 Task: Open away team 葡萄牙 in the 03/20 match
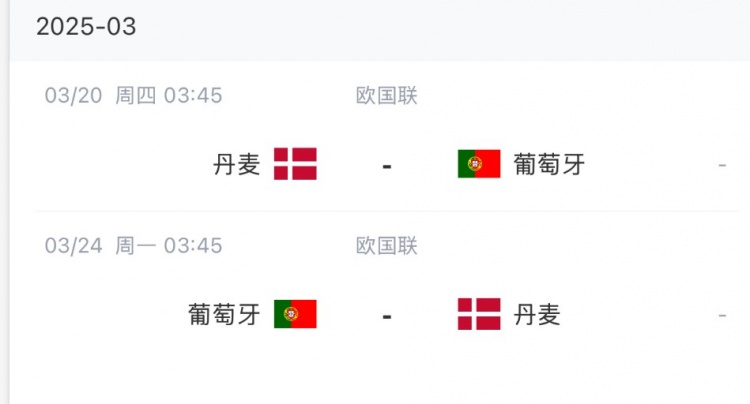549,164
